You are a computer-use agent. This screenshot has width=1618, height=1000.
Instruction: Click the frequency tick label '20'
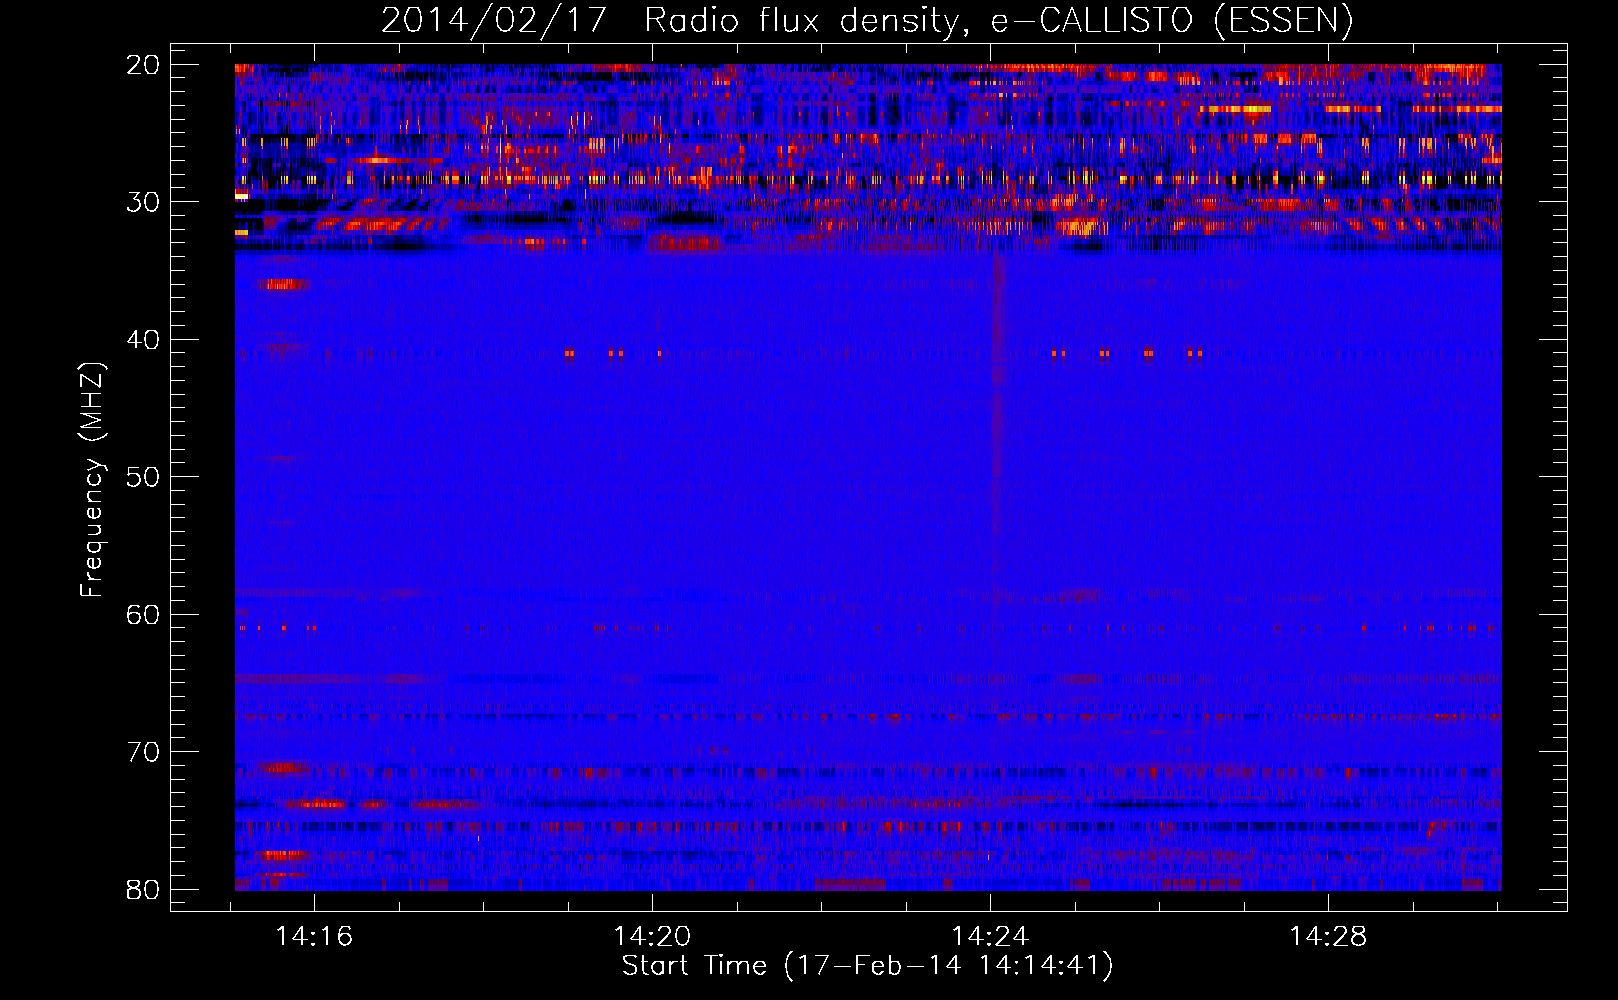click(x=144, y=65)
